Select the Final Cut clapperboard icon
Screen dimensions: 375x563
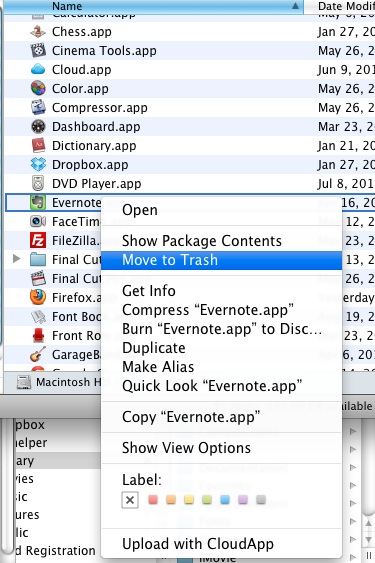pyautogui.click(x=38, y=279)
